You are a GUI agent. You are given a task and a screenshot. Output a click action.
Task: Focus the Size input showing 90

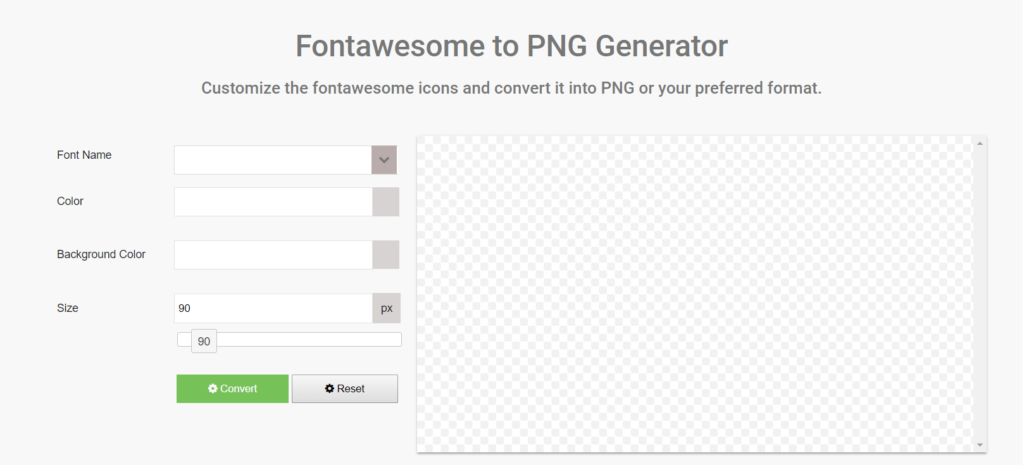pyautogui.click(x=273, y=308)
